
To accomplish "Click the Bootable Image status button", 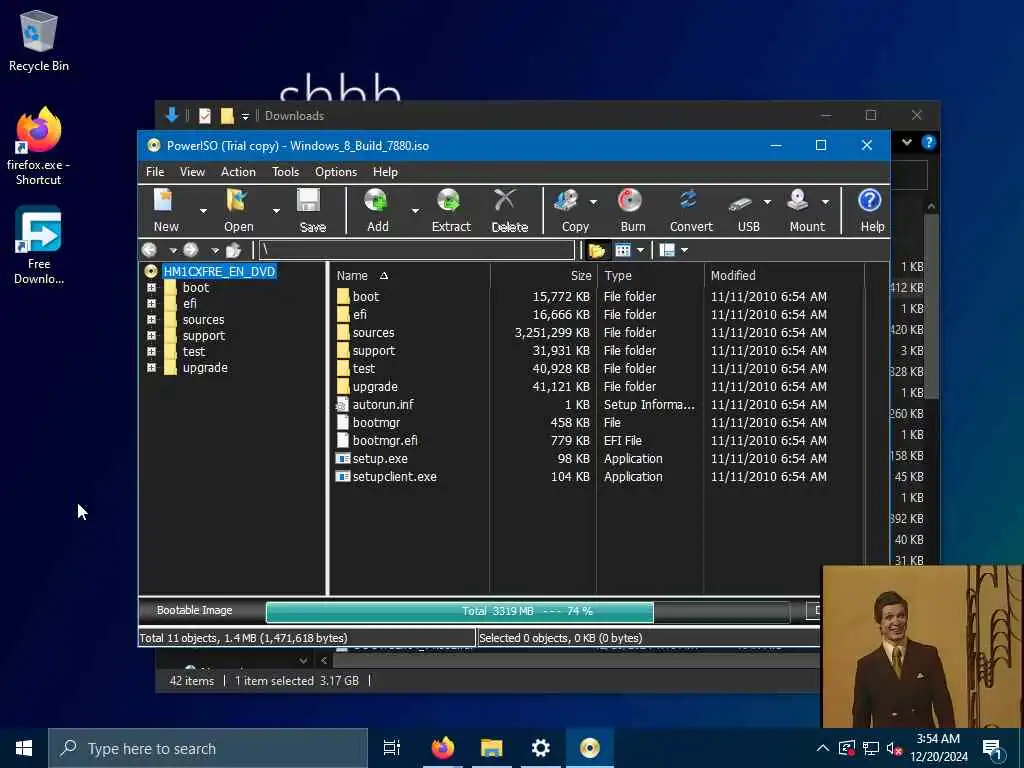I will pyautogui.click(x=195, y=611).
